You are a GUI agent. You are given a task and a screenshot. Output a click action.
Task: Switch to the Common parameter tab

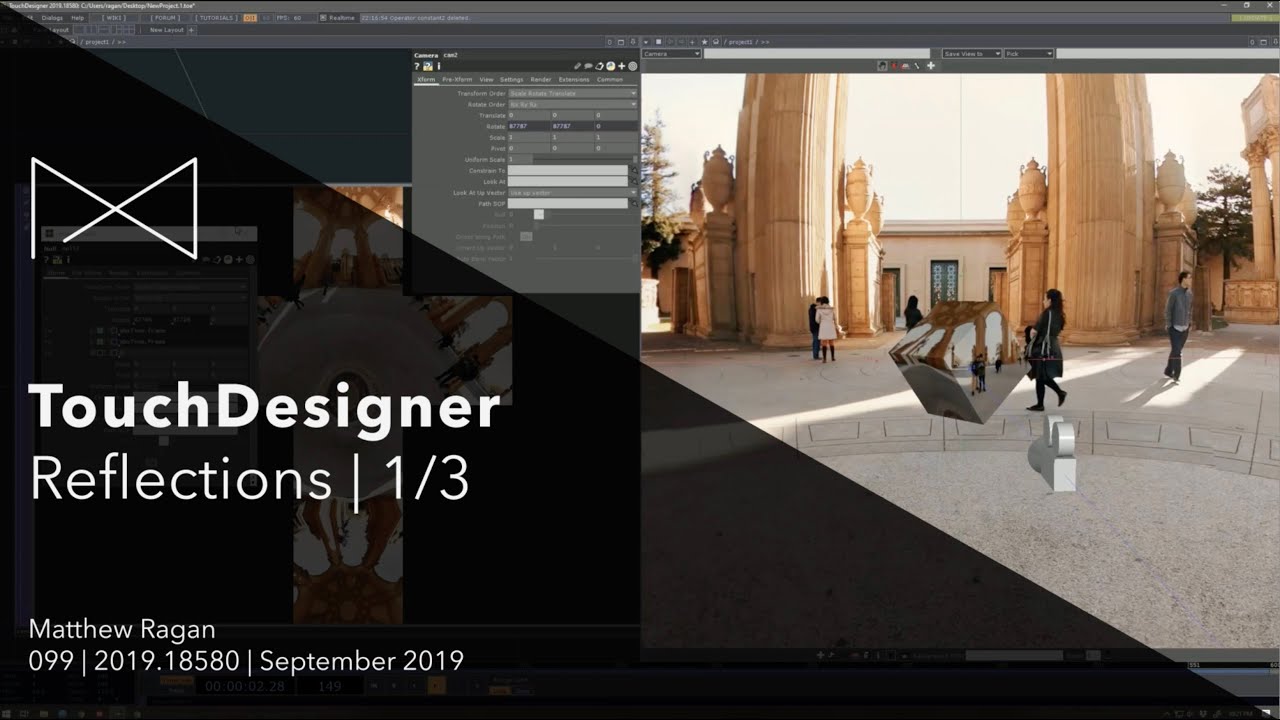[610, 79]
